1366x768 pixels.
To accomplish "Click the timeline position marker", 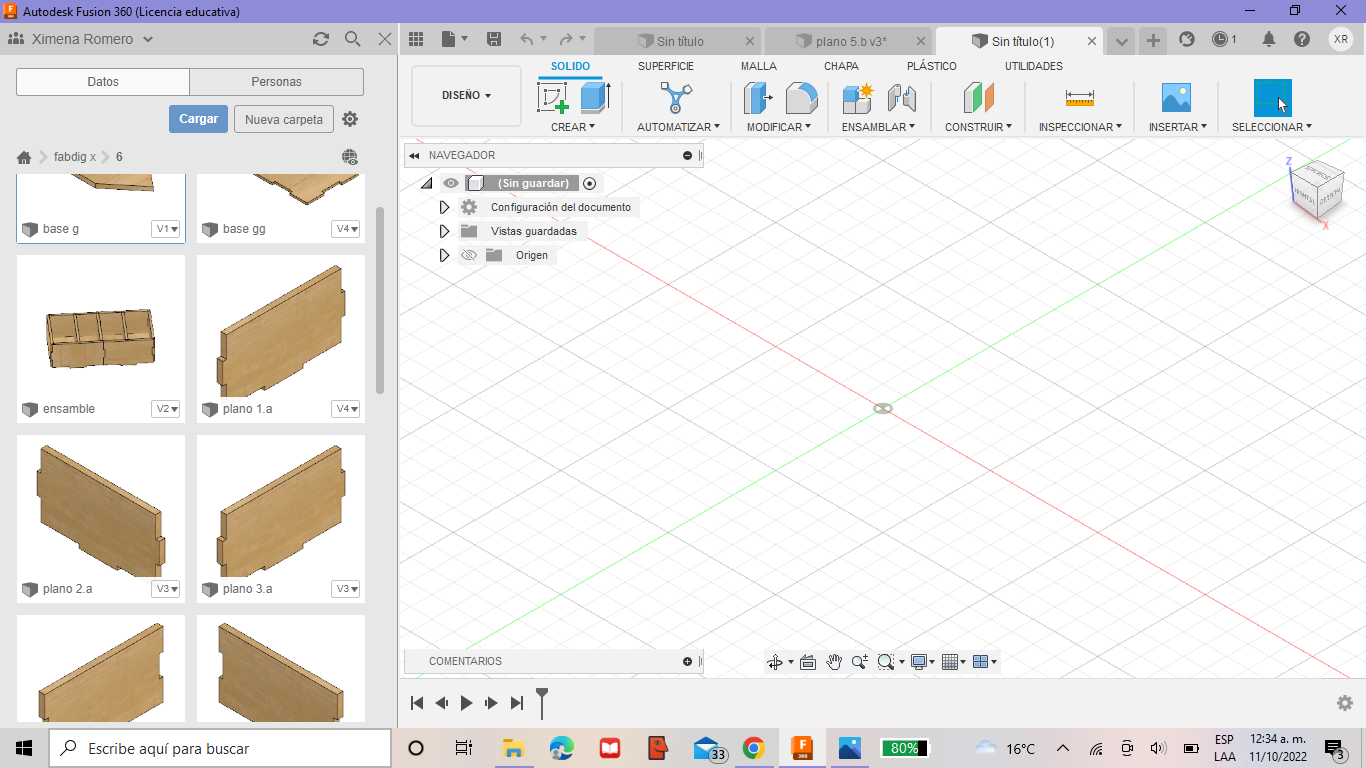I will tap(542, 702).
